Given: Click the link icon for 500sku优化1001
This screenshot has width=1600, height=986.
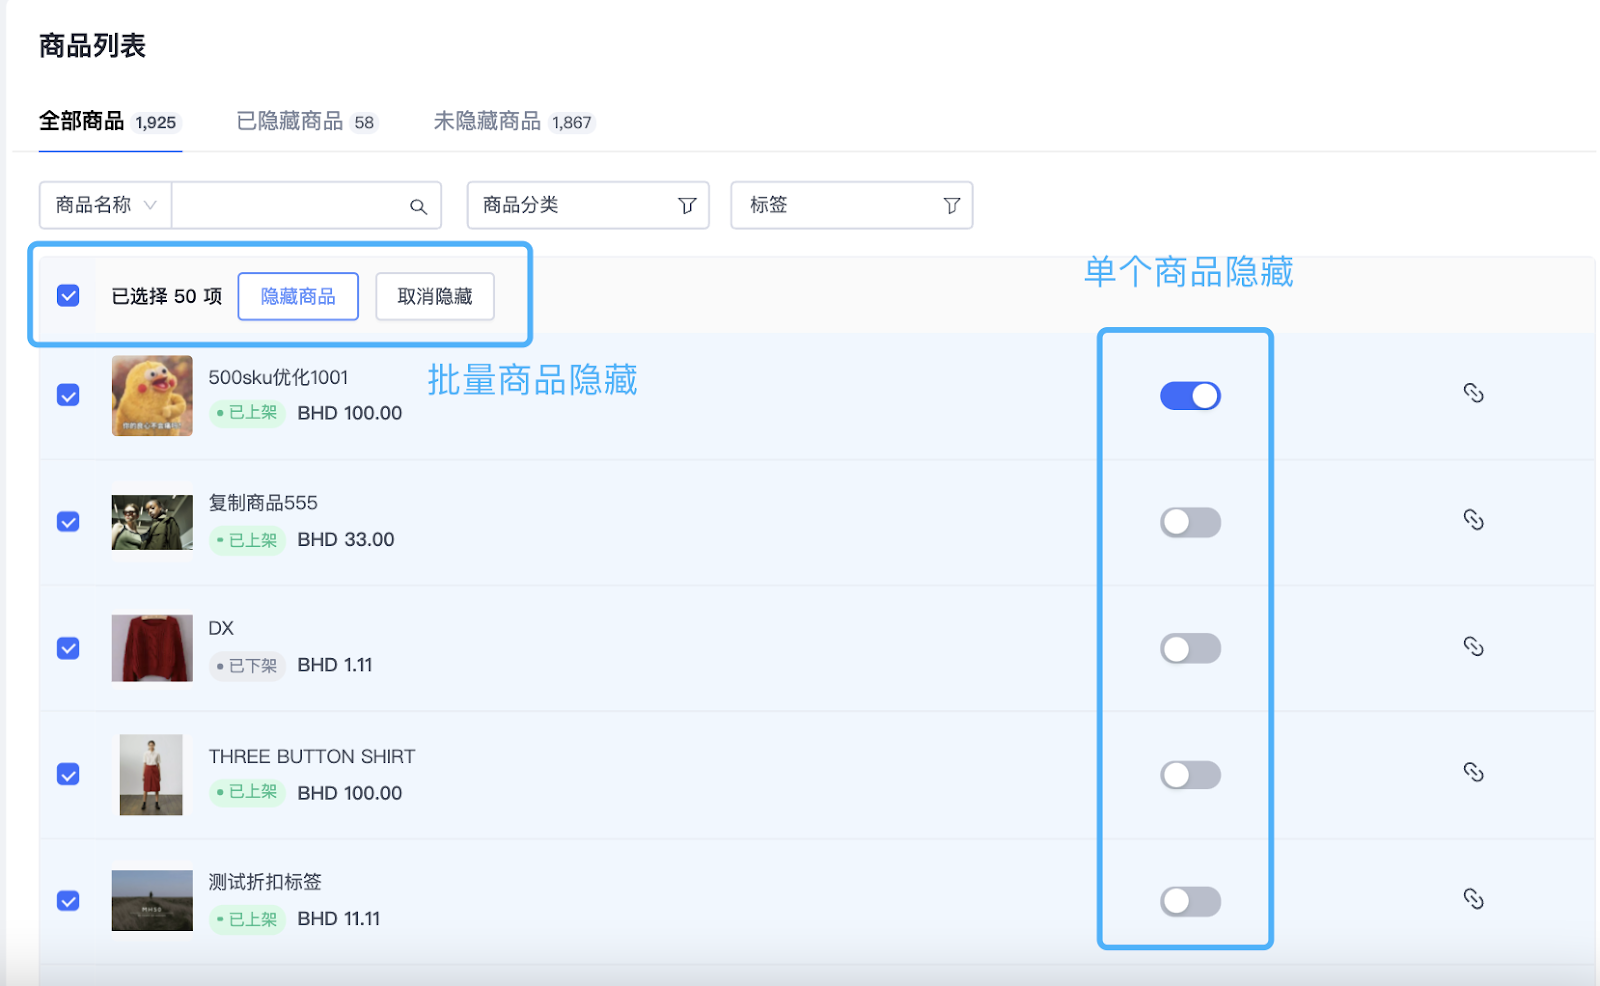Looking at the screenshot, I should [x=1473, y=393].
